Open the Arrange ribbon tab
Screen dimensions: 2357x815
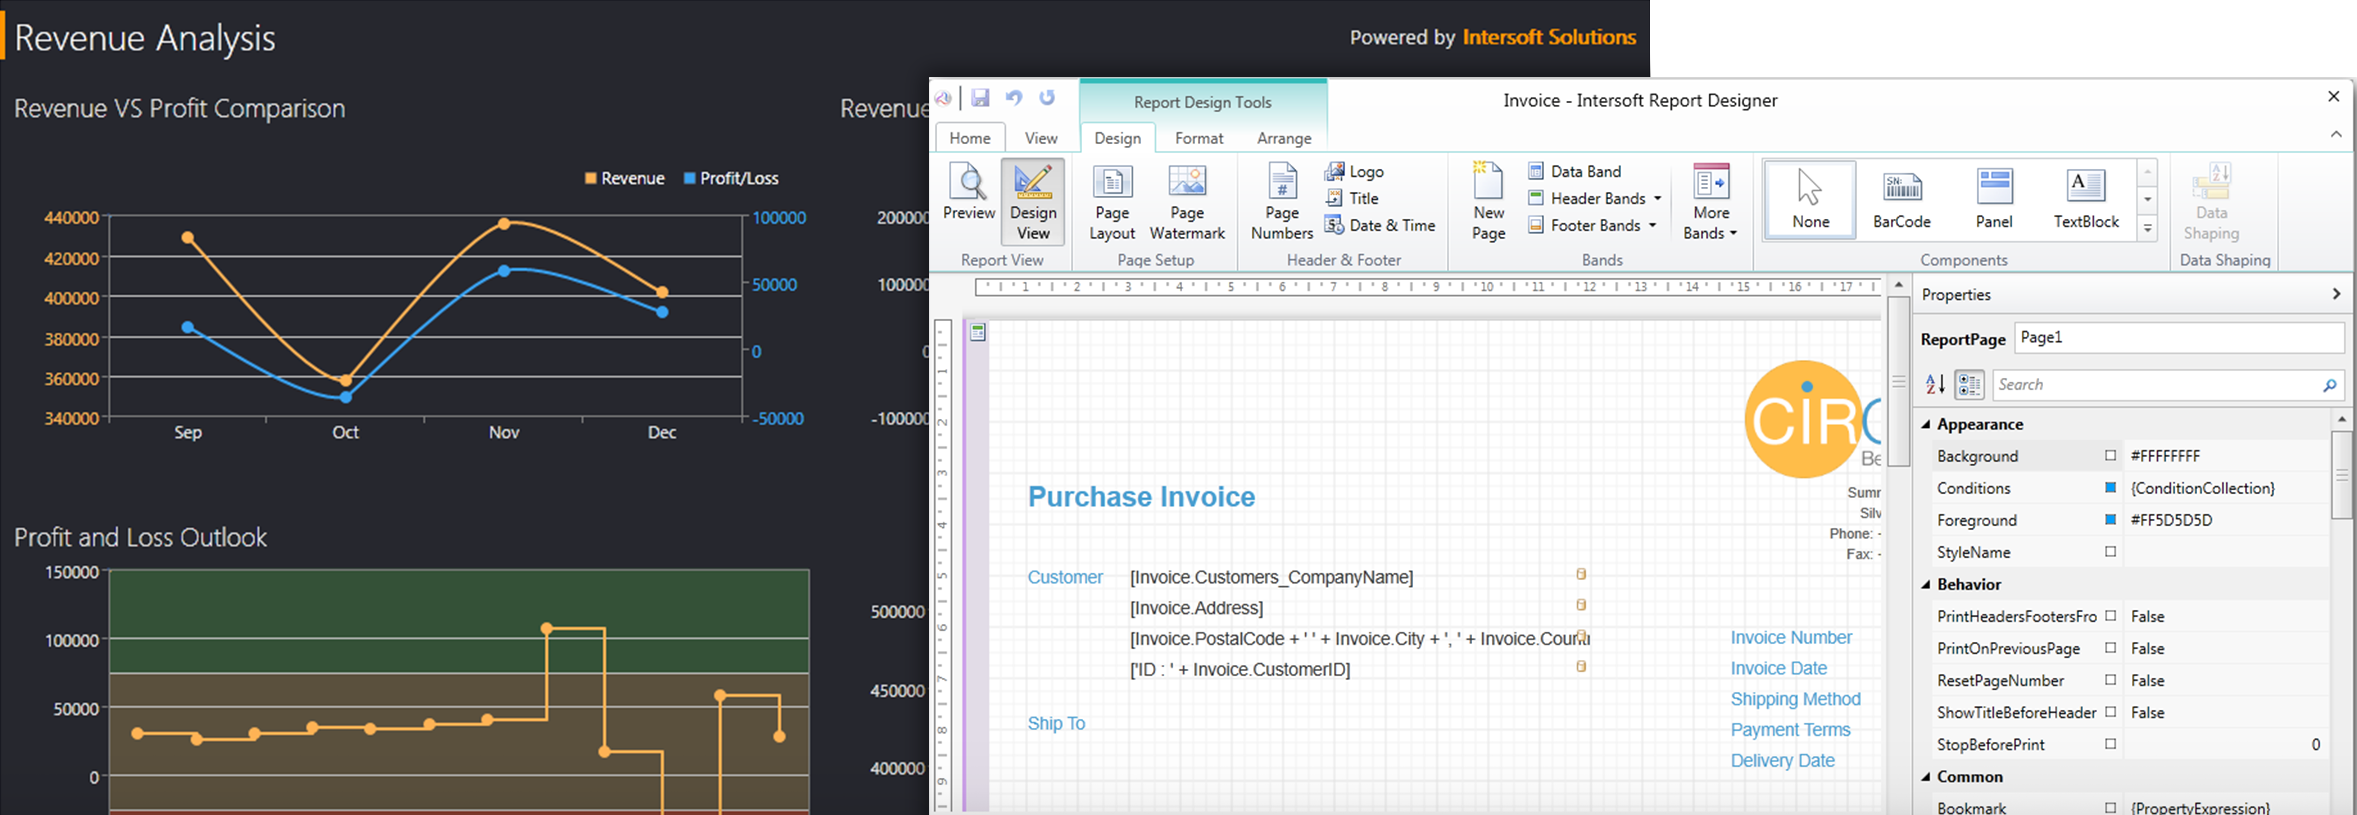(x=1284, y=138)
